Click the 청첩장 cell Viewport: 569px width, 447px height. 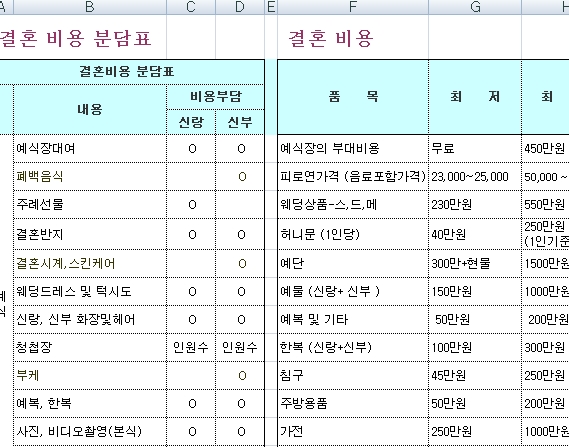point(90,347)
